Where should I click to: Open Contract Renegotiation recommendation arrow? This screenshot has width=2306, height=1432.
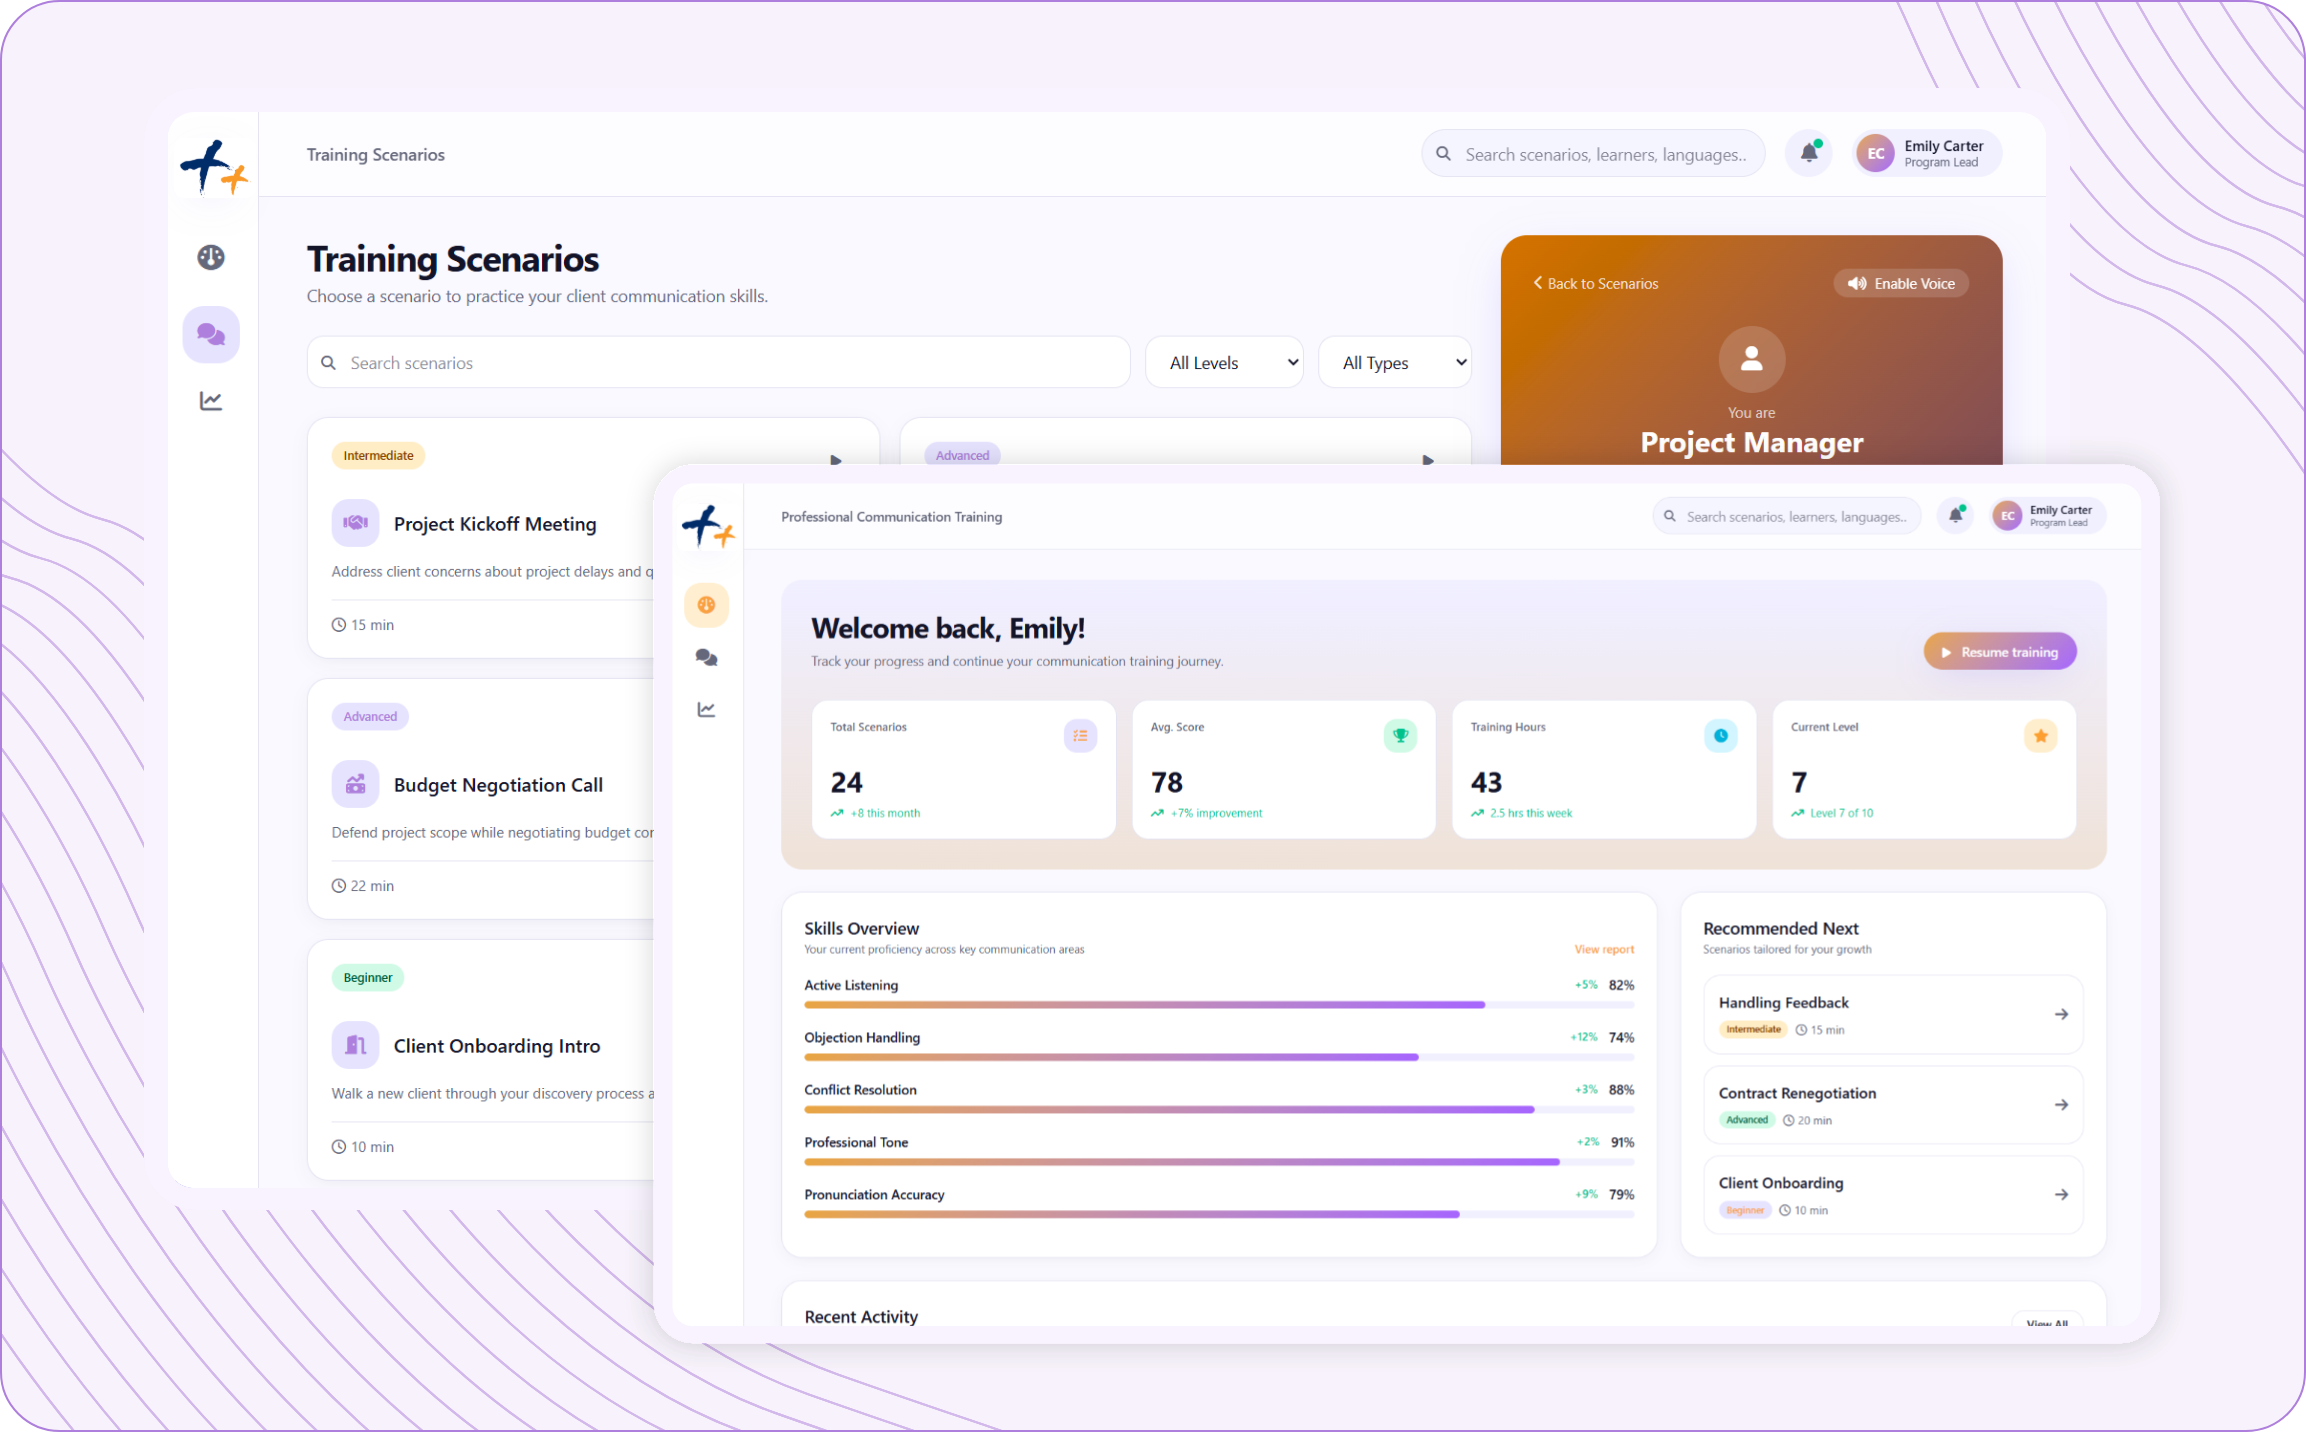[2061, 1105]
